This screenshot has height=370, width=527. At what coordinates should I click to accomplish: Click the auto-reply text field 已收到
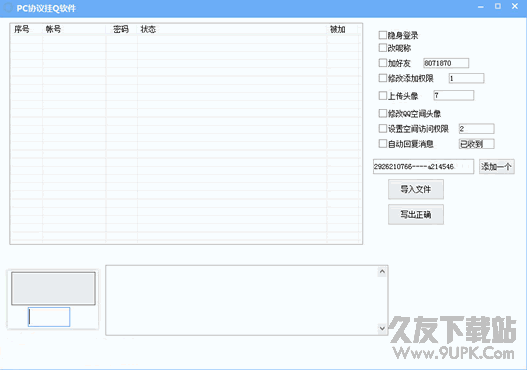point(476,144)
